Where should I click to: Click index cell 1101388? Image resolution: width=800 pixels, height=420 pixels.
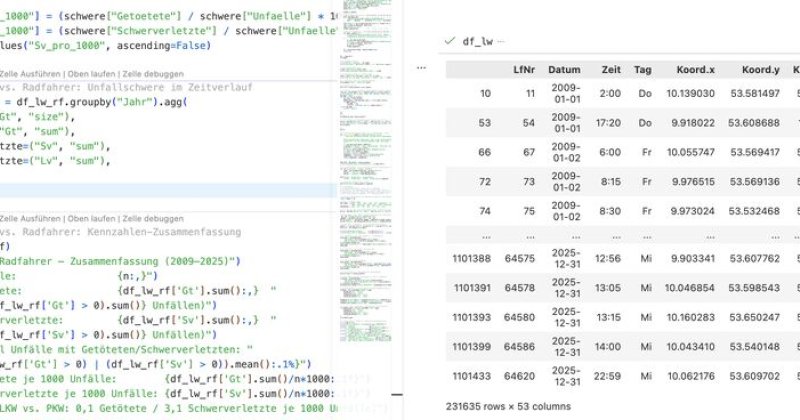(471, 259)
